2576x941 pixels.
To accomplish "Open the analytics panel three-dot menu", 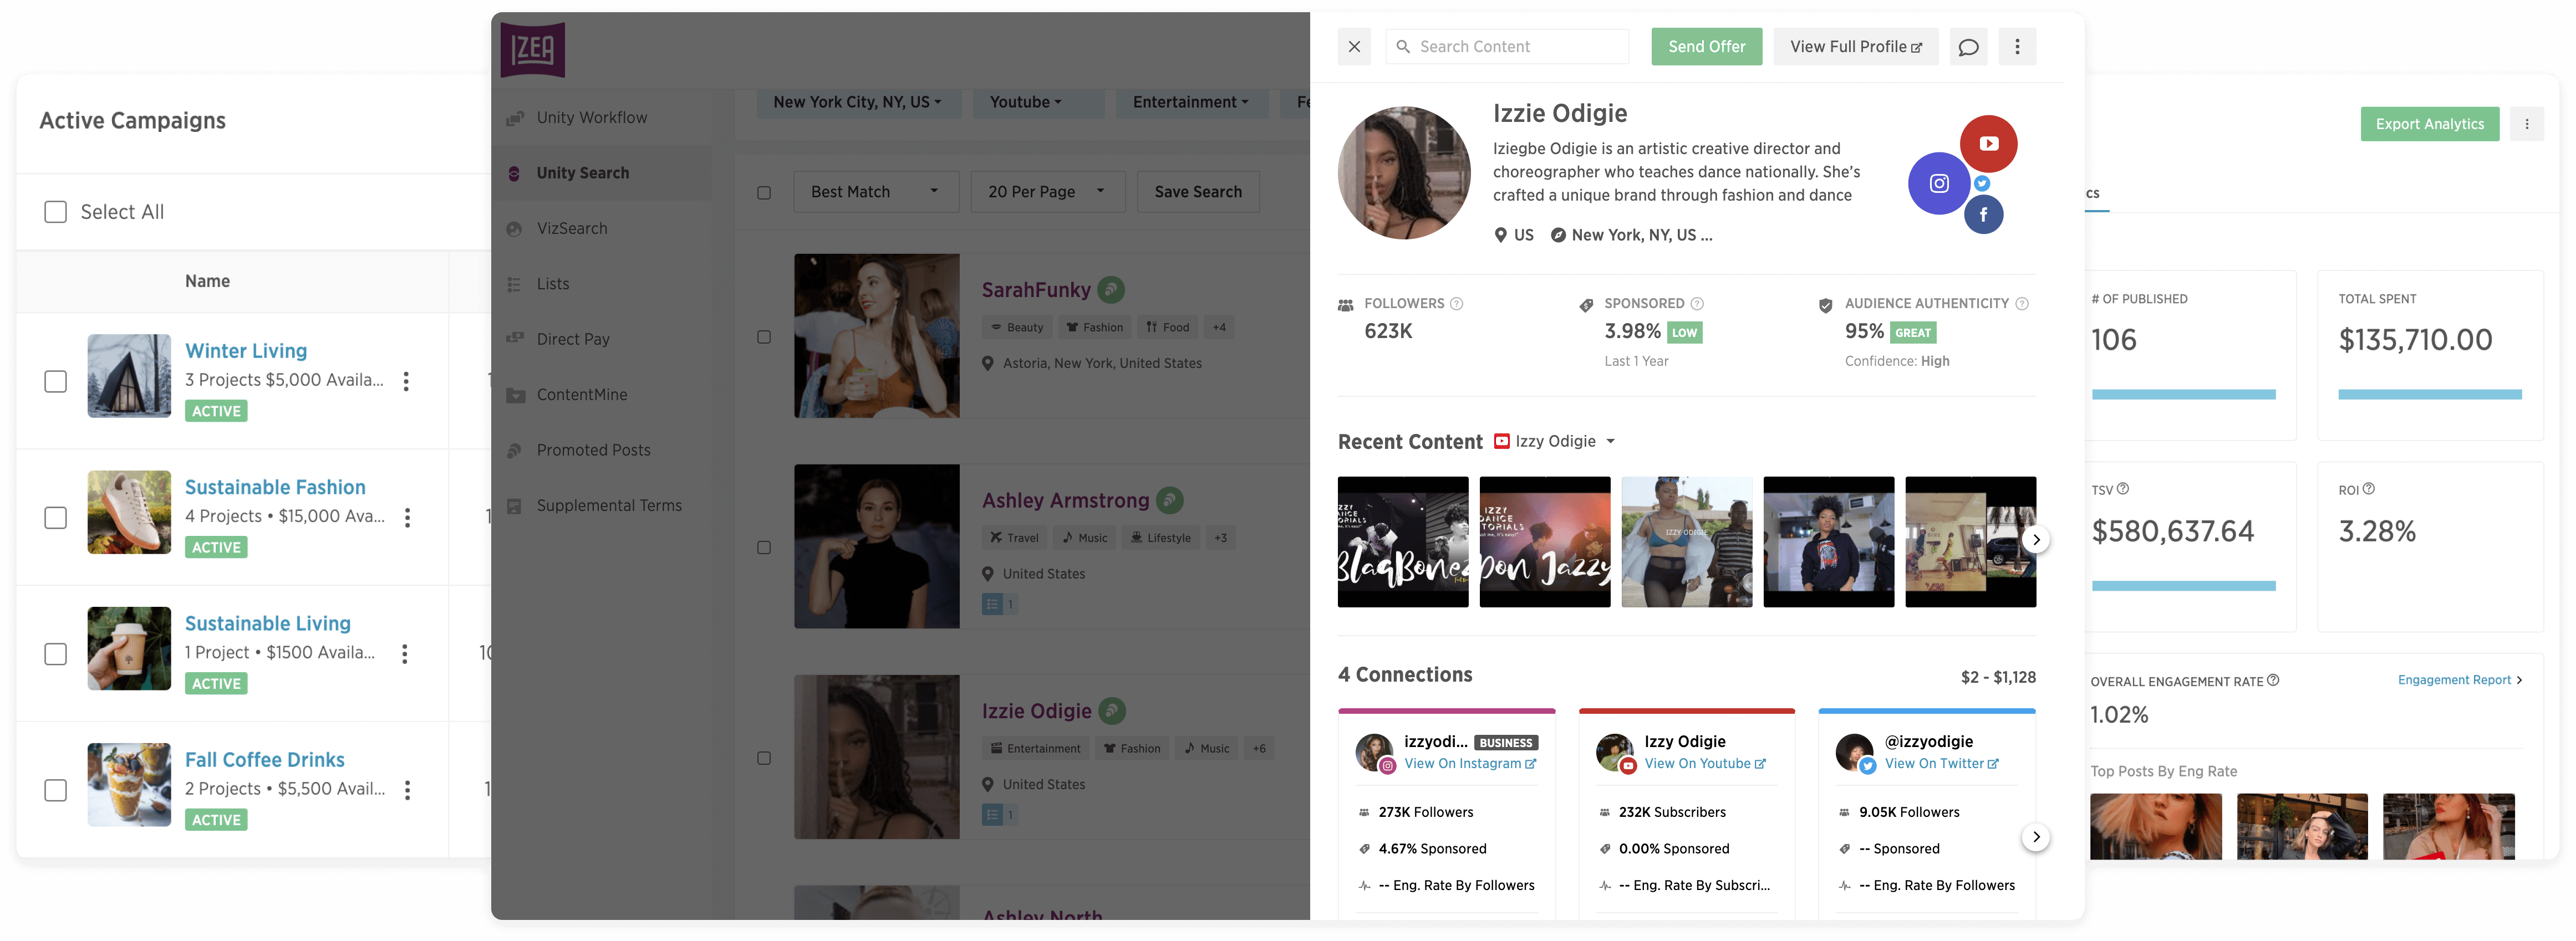I will click(2526, 124).
